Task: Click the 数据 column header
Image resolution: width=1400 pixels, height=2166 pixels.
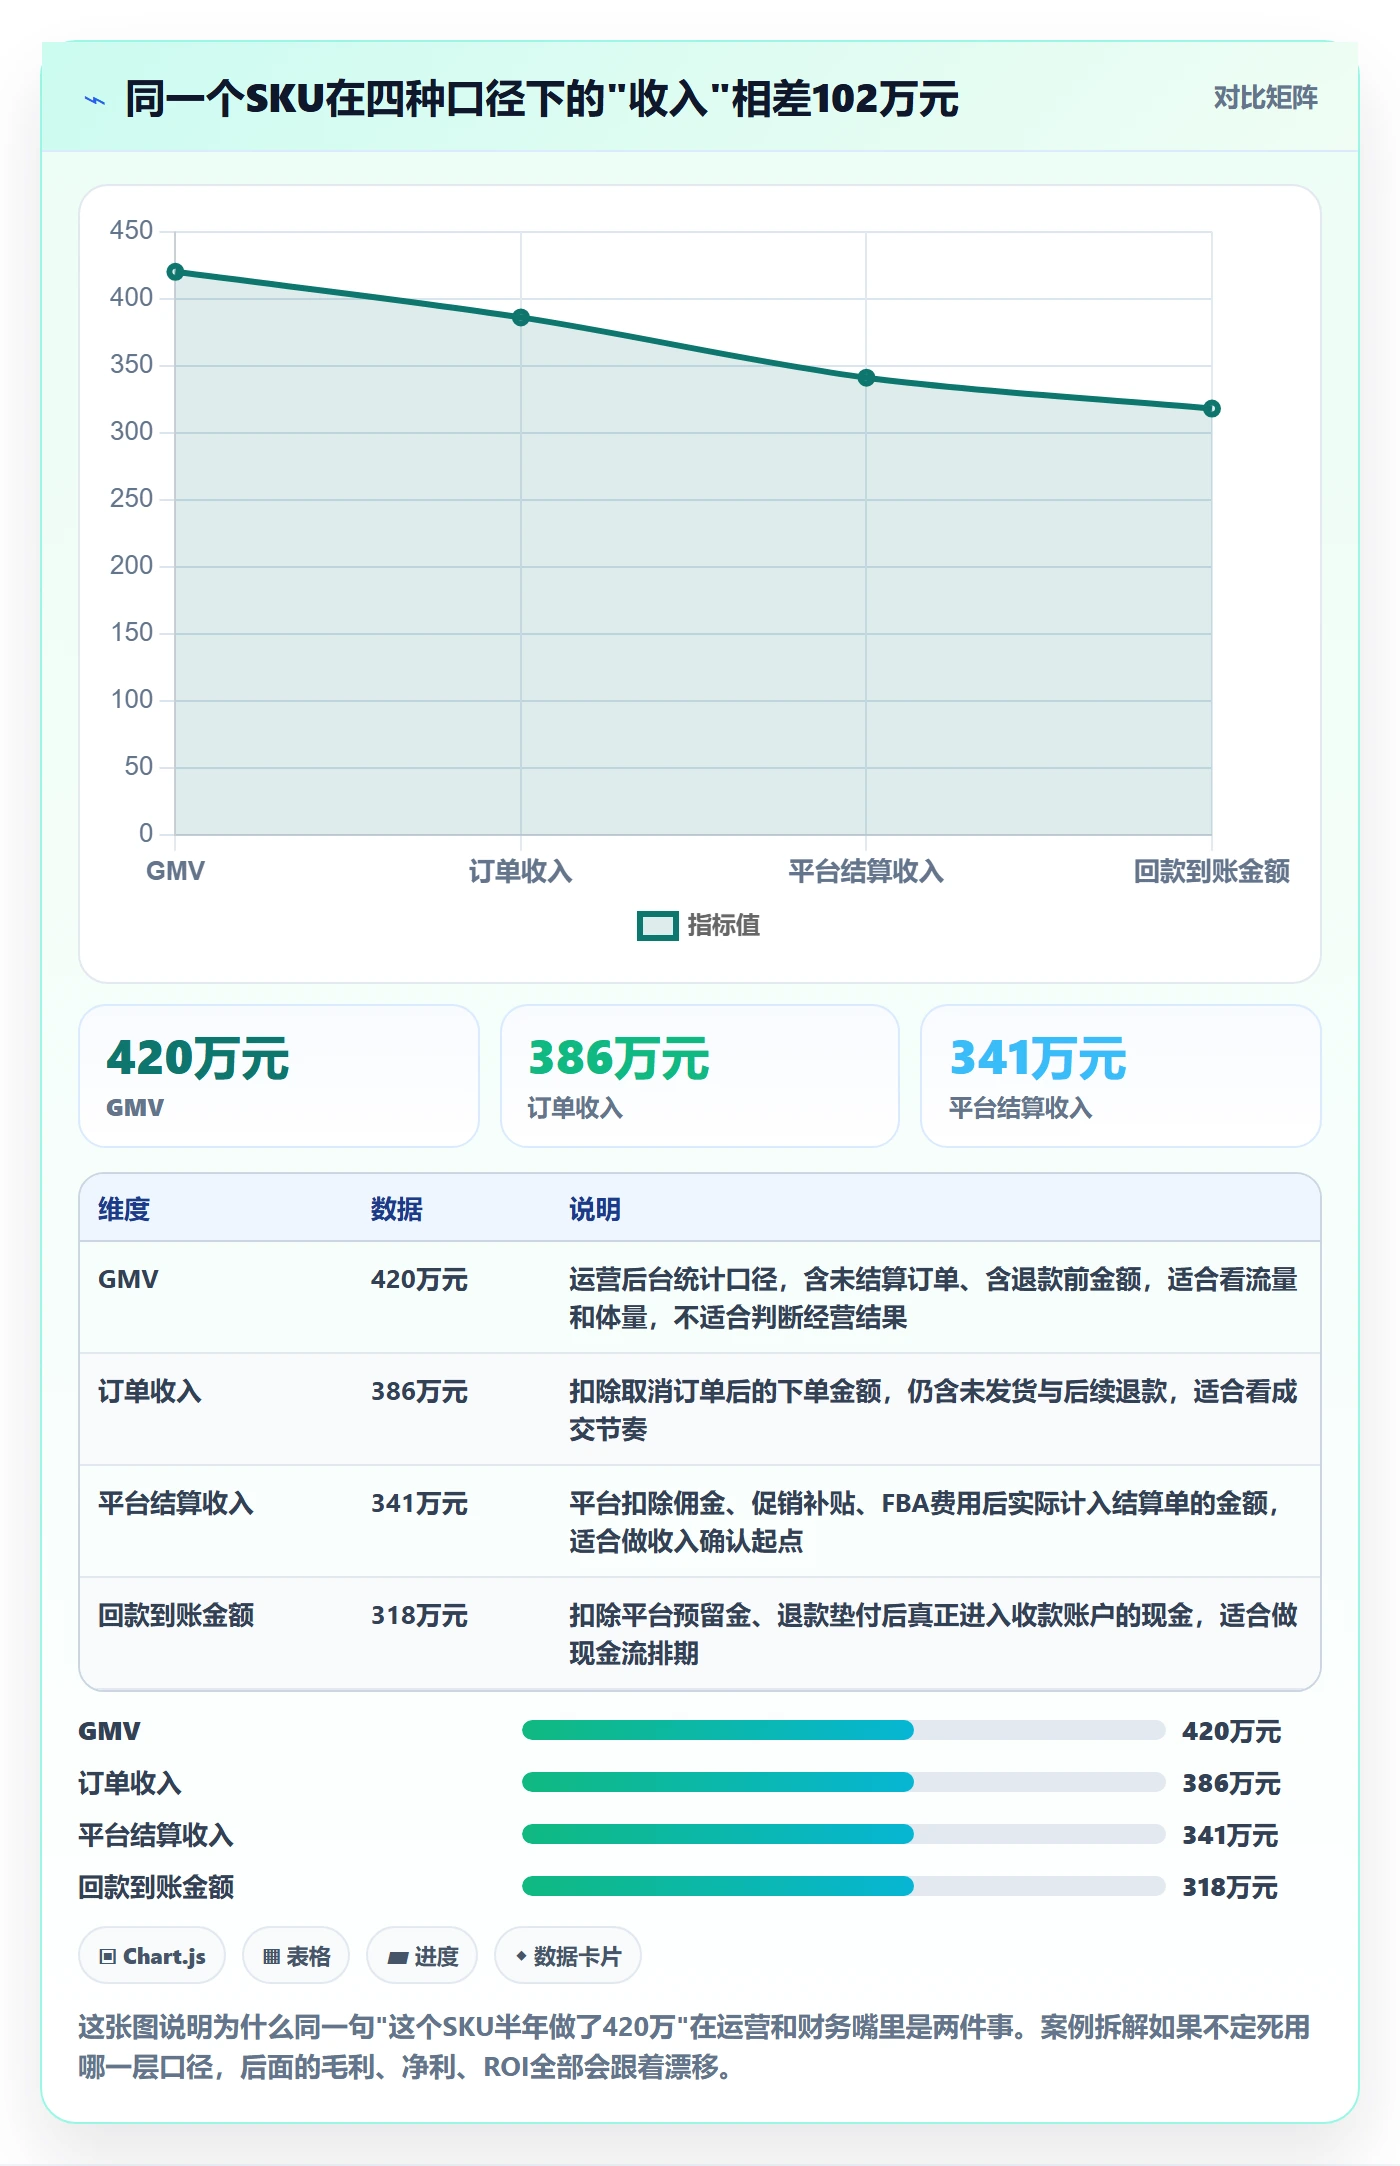Action: [397, 1209]
